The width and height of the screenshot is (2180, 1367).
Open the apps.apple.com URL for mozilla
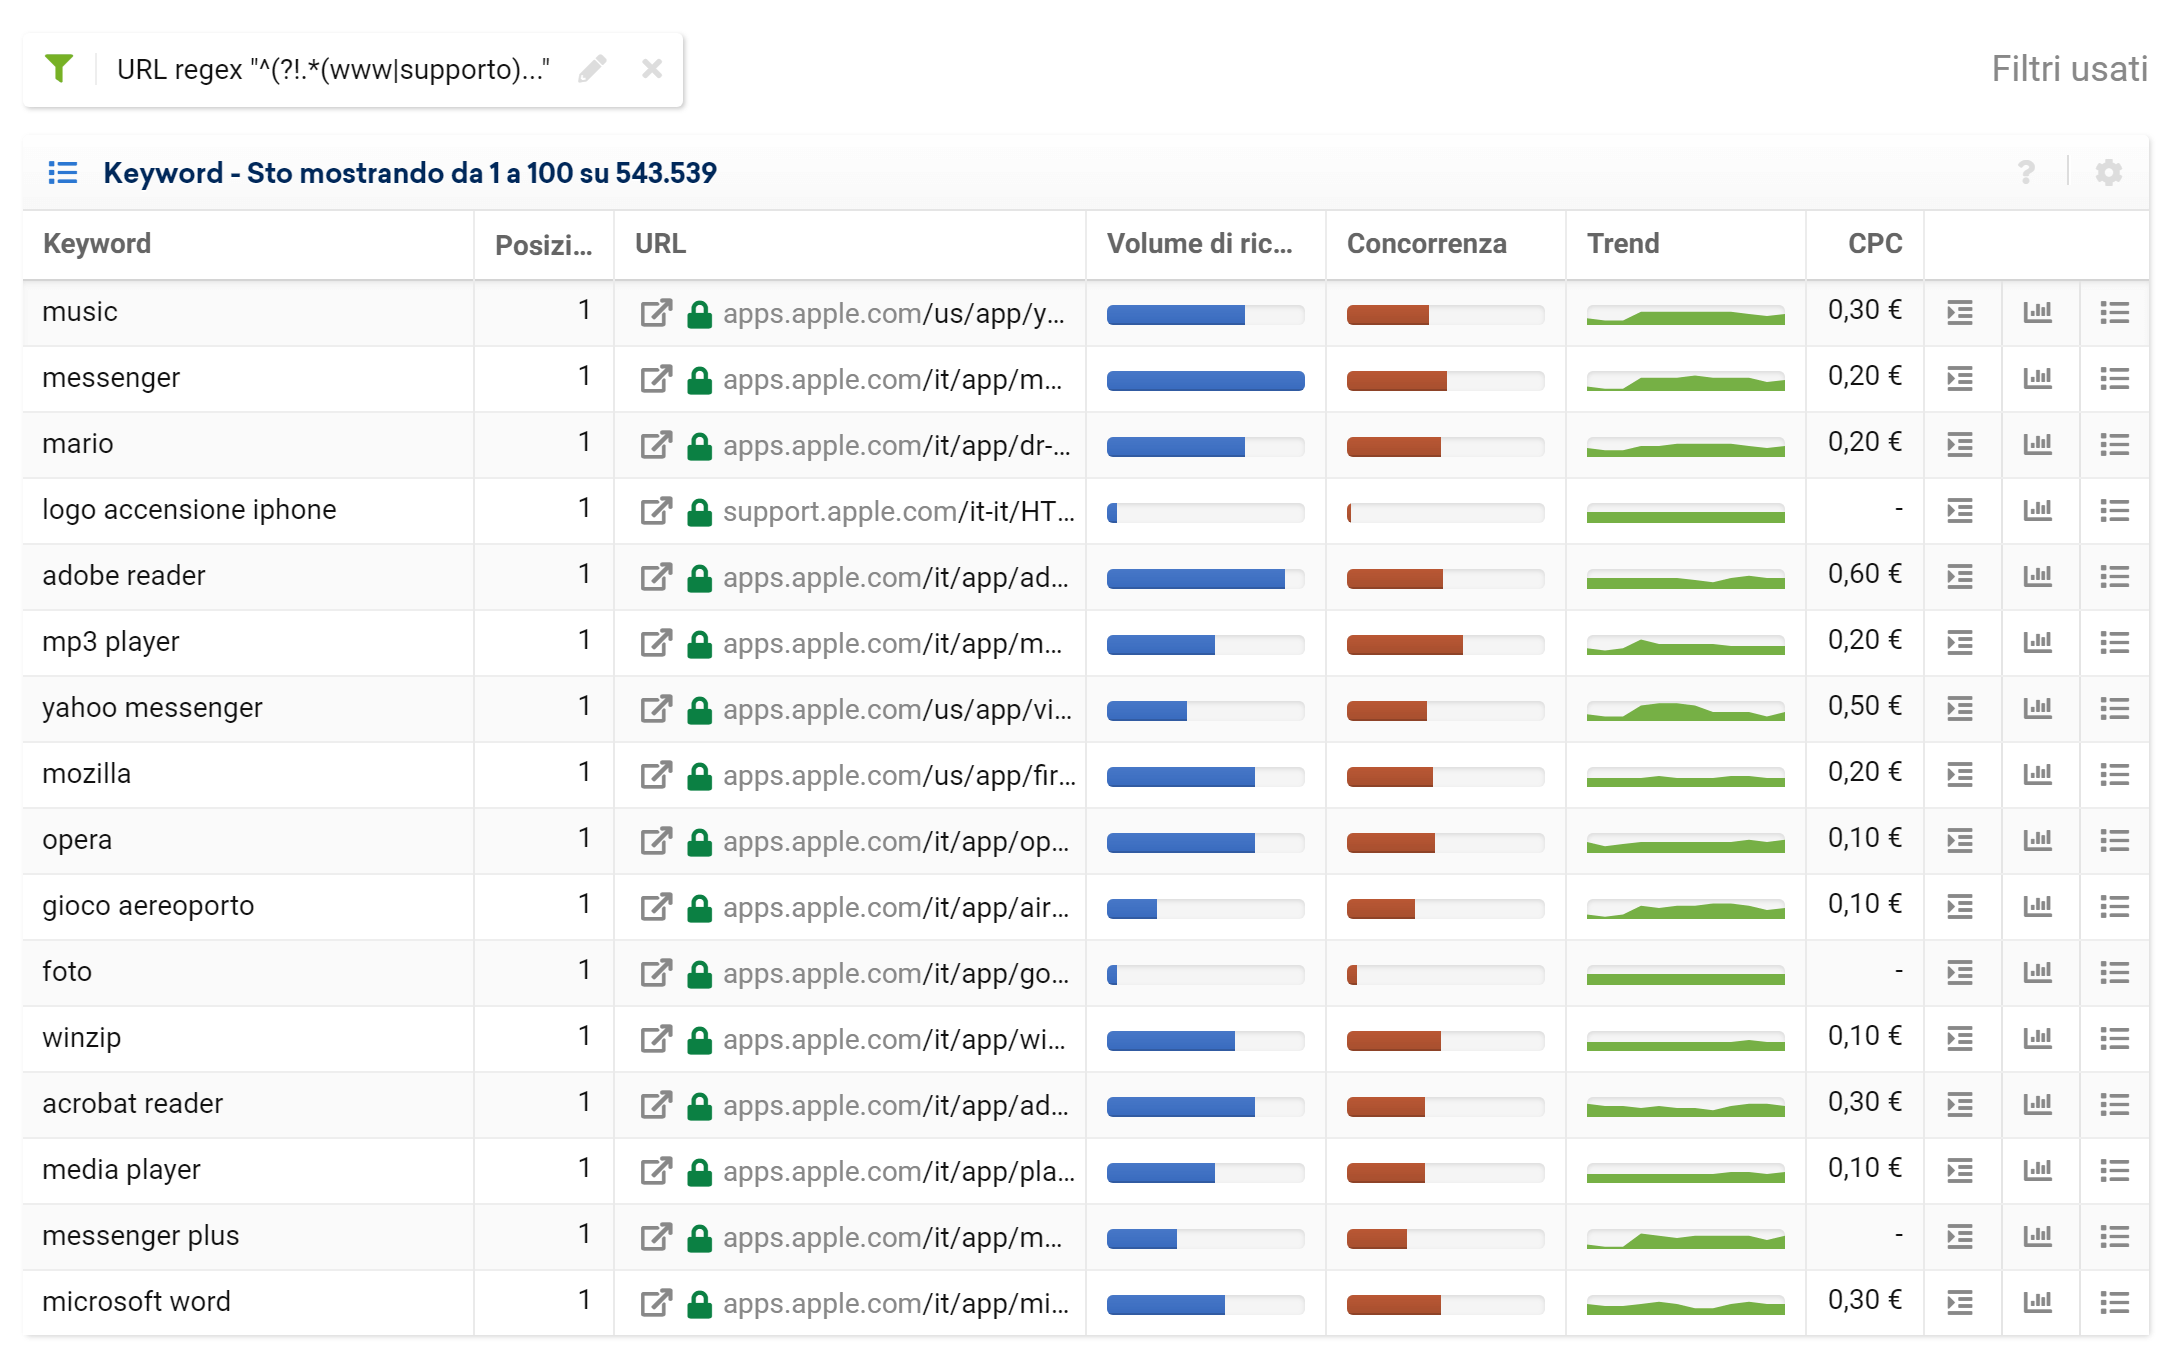[x=899, y=776]
